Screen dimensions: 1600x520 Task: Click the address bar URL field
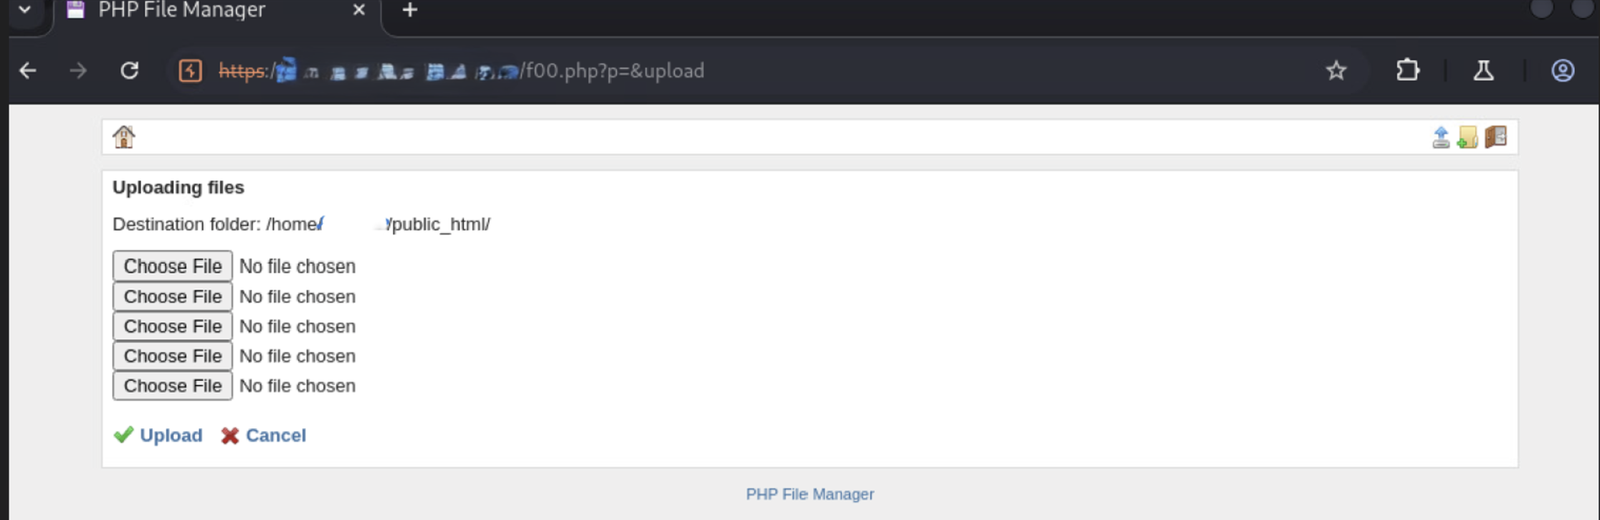pos(800,71)
